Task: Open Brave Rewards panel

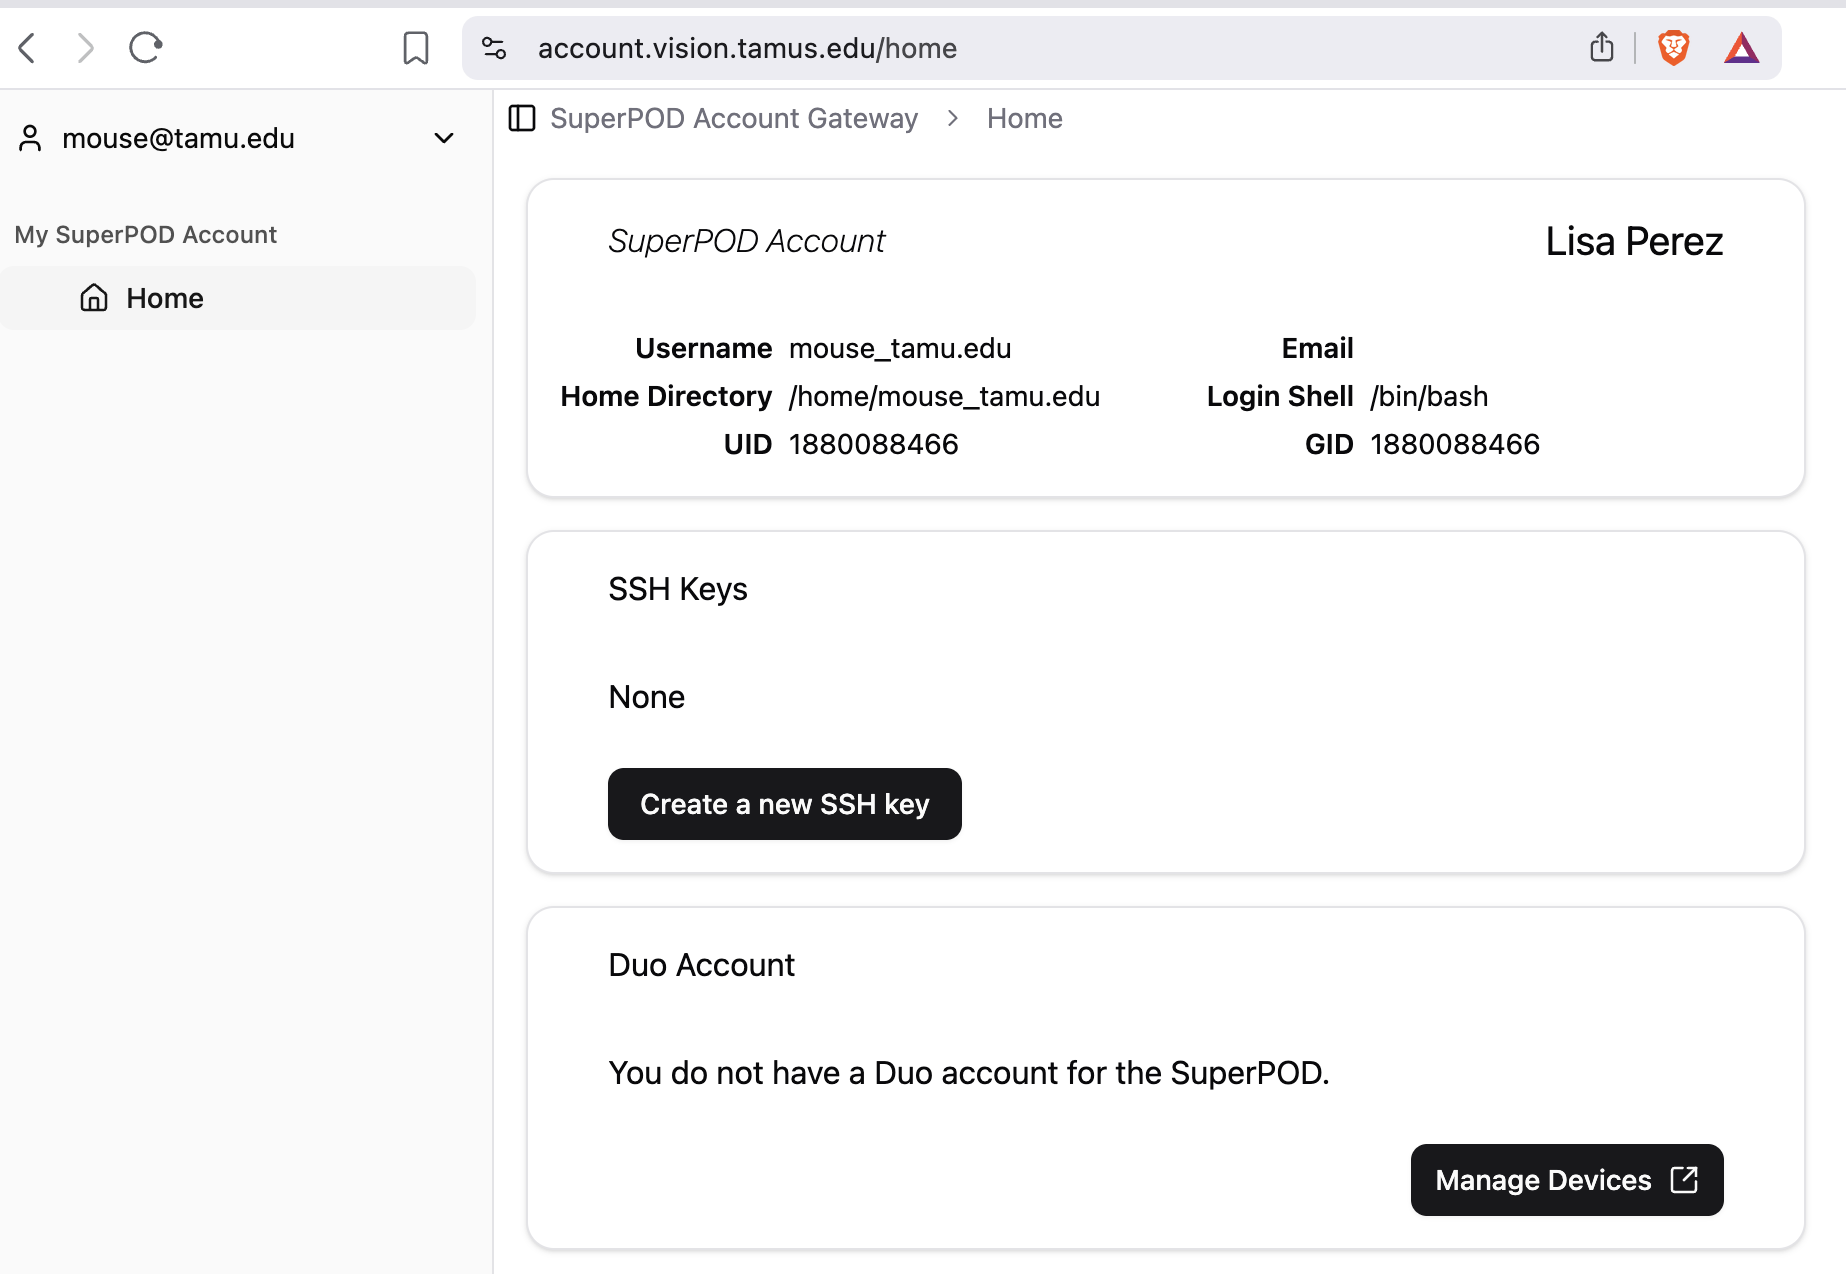Action: [x=1741, y=47]
